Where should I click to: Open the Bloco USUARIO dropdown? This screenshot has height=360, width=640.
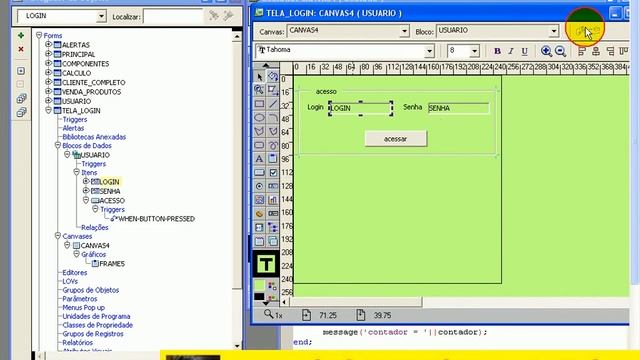(x=553, y=31)
